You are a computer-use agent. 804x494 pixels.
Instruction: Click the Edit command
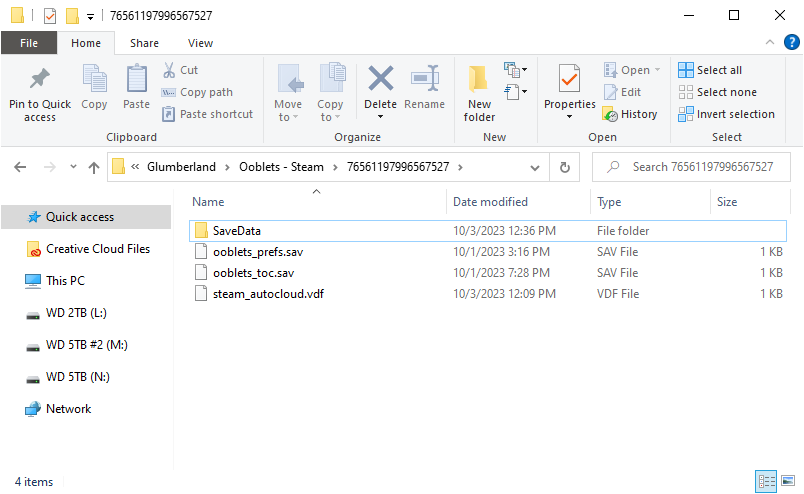(622, 92)
